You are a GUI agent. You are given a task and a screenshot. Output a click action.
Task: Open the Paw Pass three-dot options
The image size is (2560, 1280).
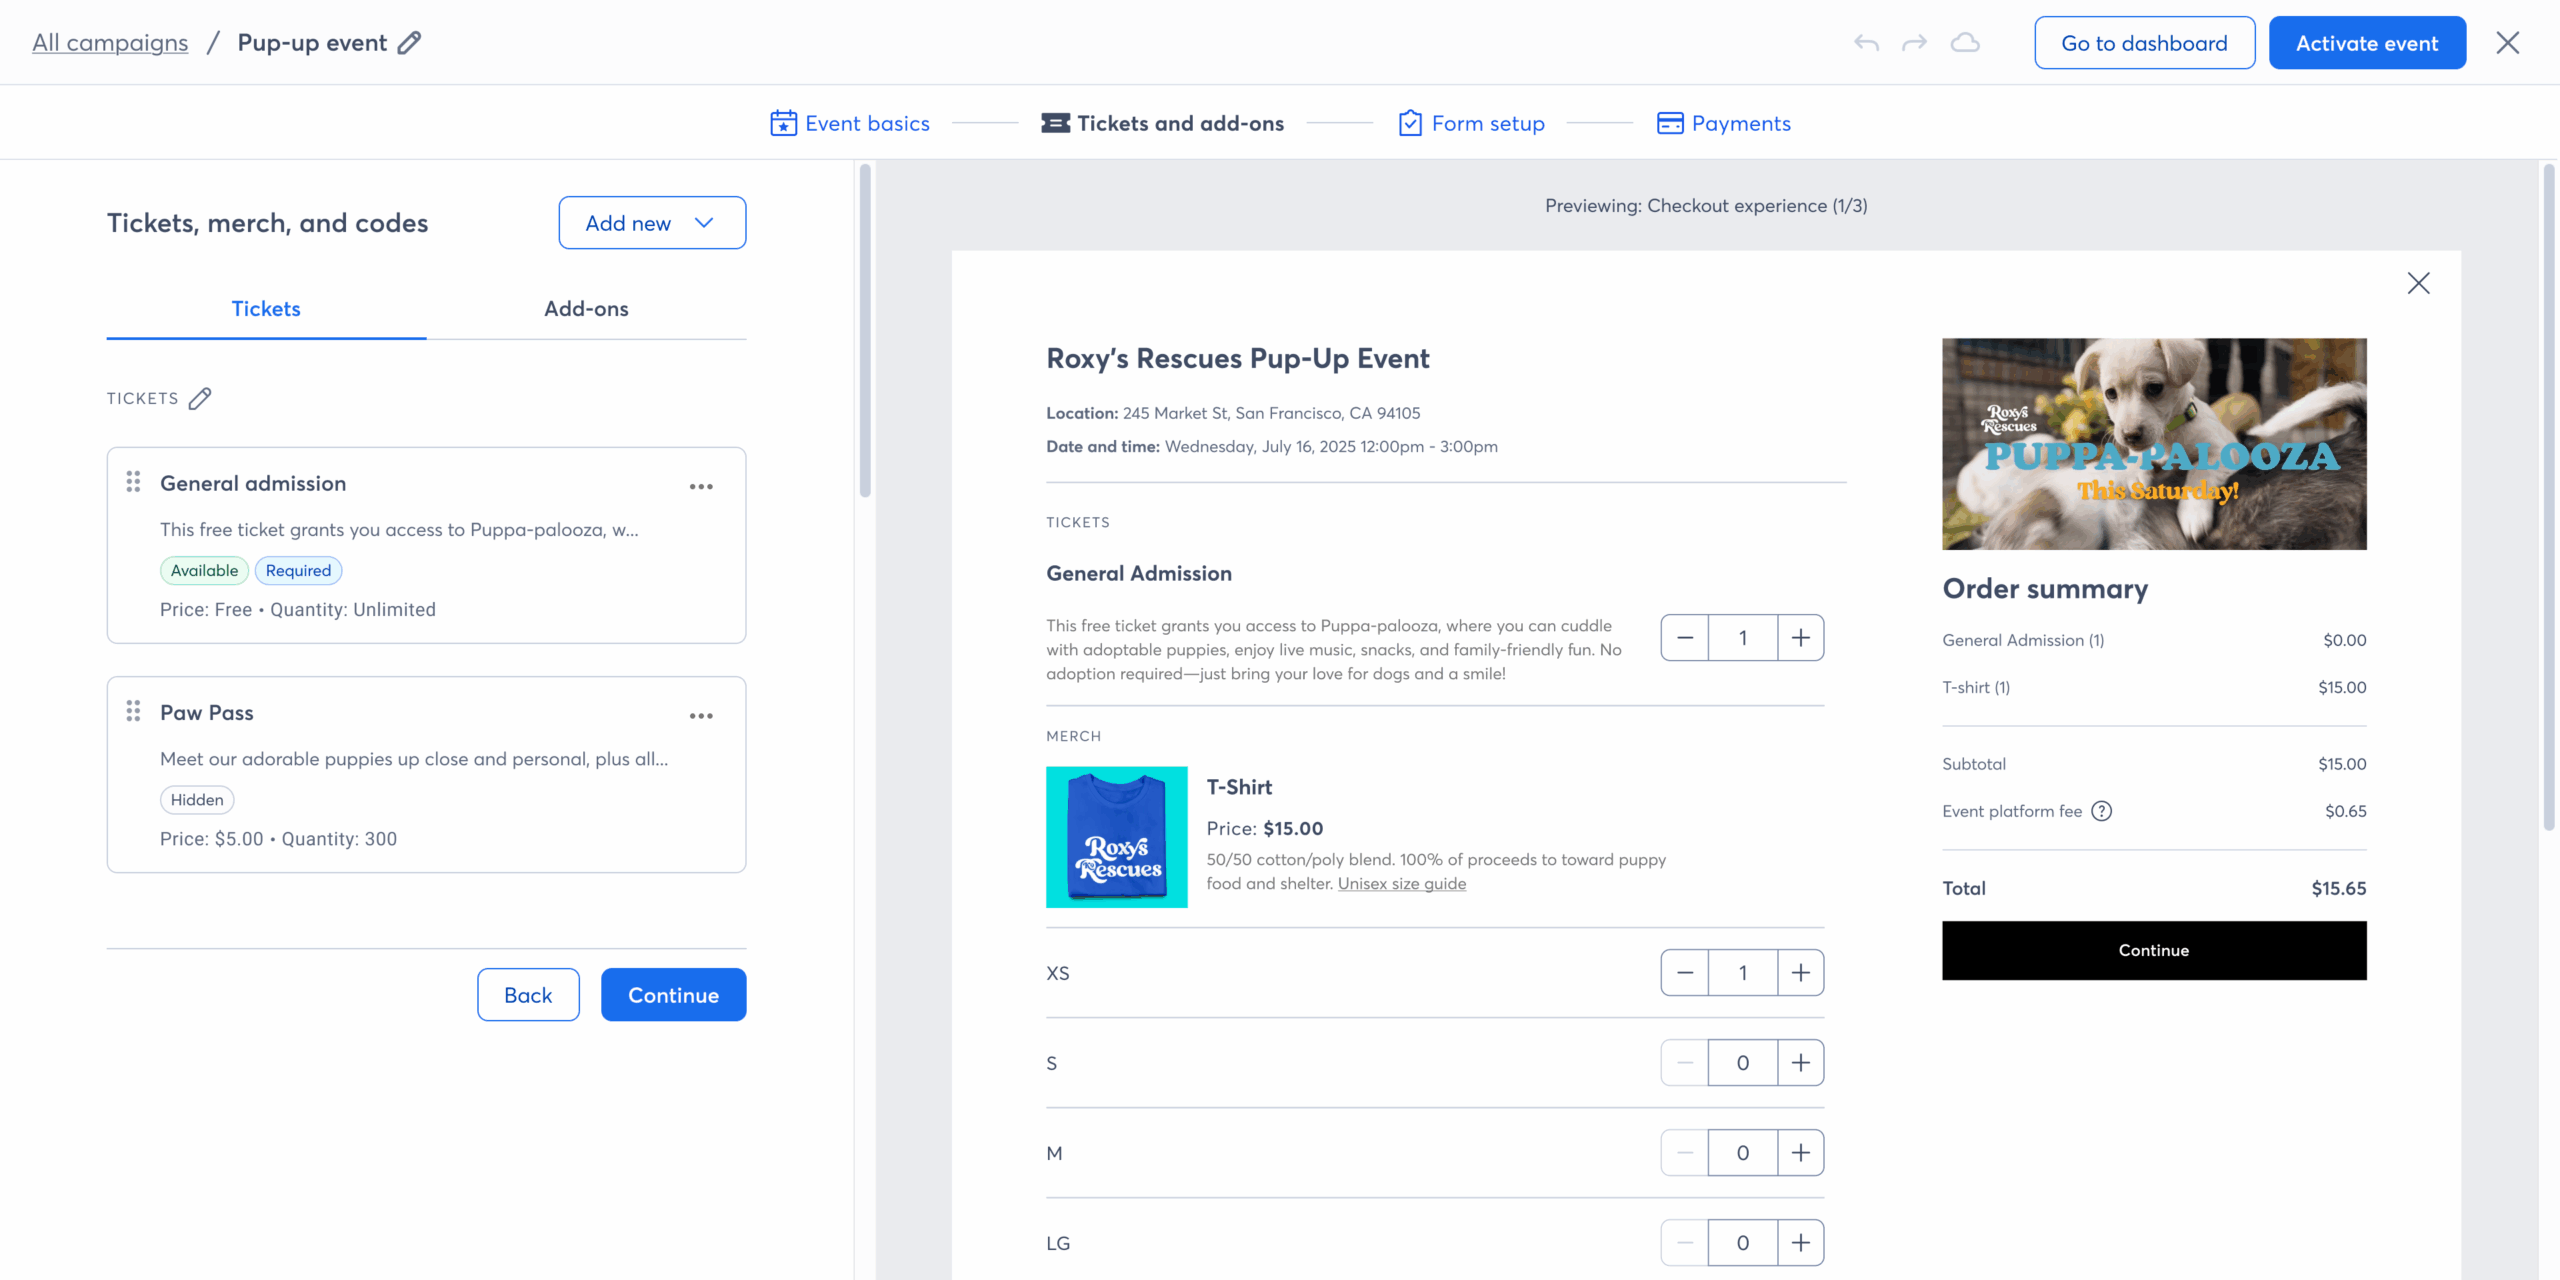tap(701, 716)
